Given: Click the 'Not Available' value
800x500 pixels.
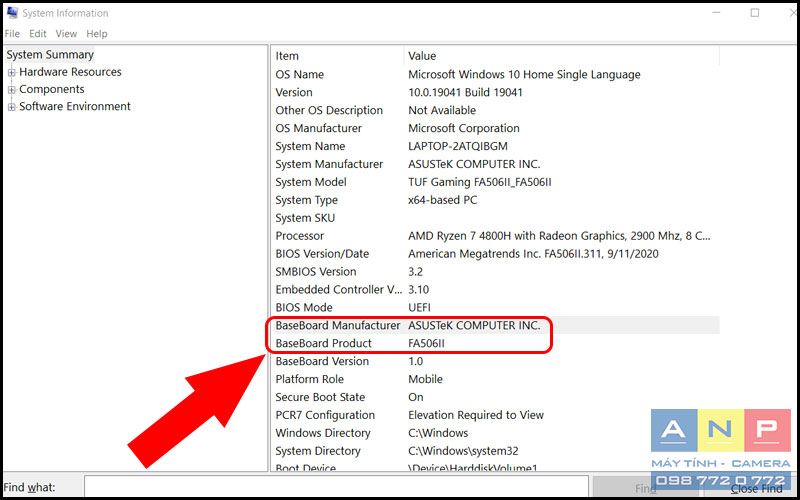Looking at the screenshot, I should click(x=442, y=110).
